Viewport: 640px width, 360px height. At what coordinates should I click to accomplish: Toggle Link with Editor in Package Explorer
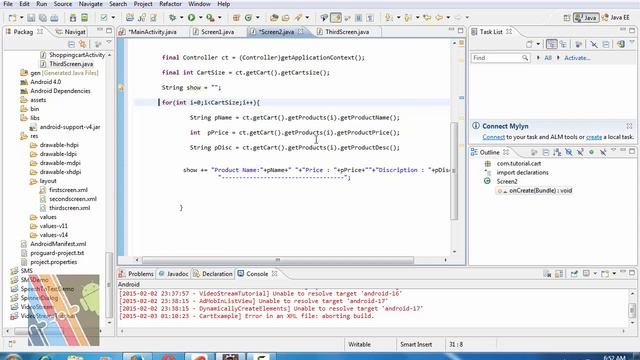(83, 44)
